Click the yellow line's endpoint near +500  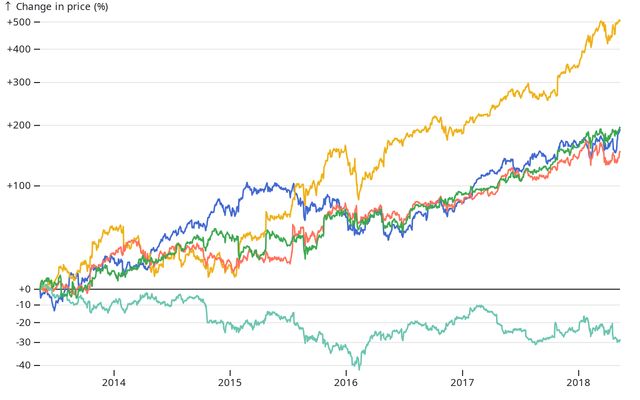click(619, 21)
